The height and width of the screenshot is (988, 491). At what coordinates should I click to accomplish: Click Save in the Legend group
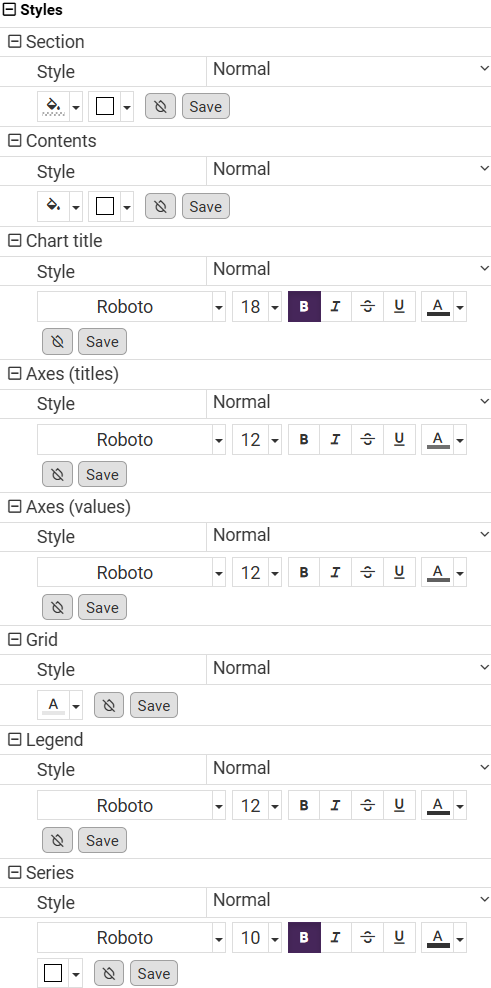[x=102, y=841]
